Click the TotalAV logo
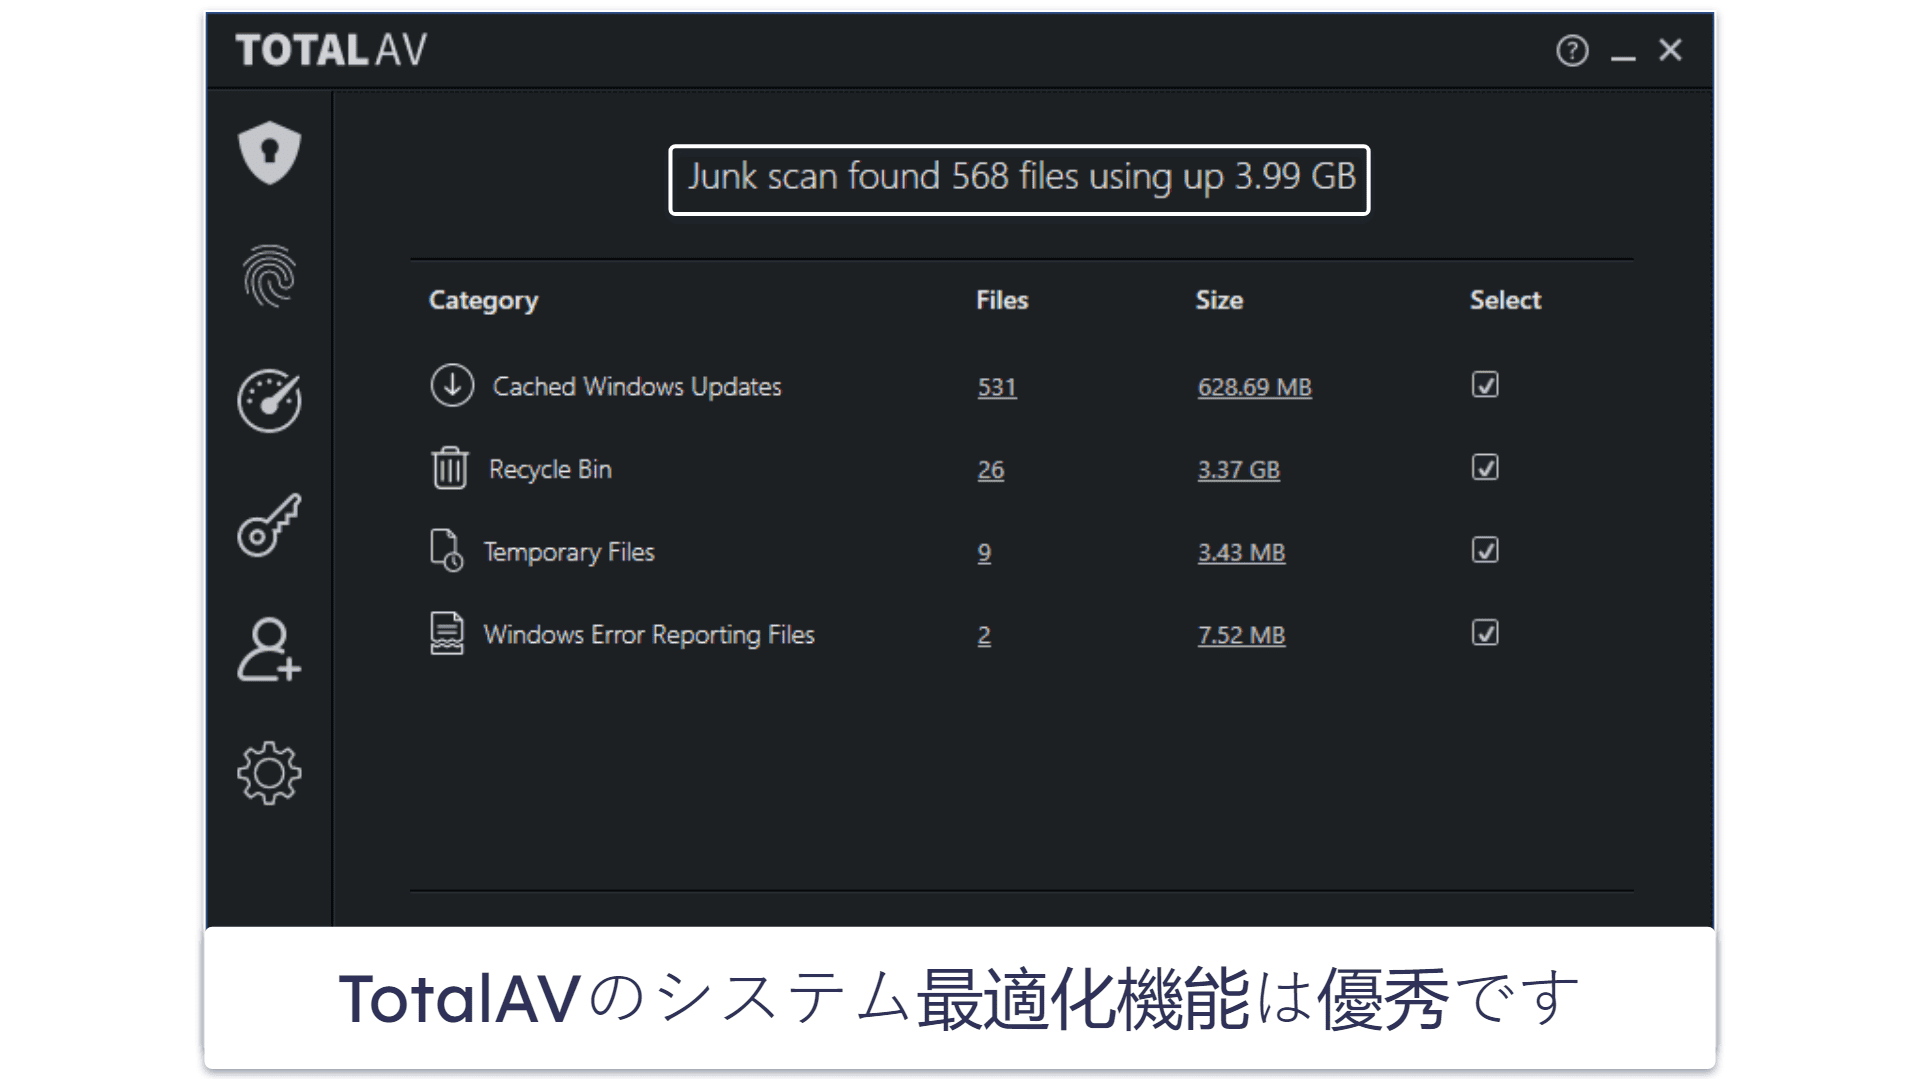 click(331, 50)
